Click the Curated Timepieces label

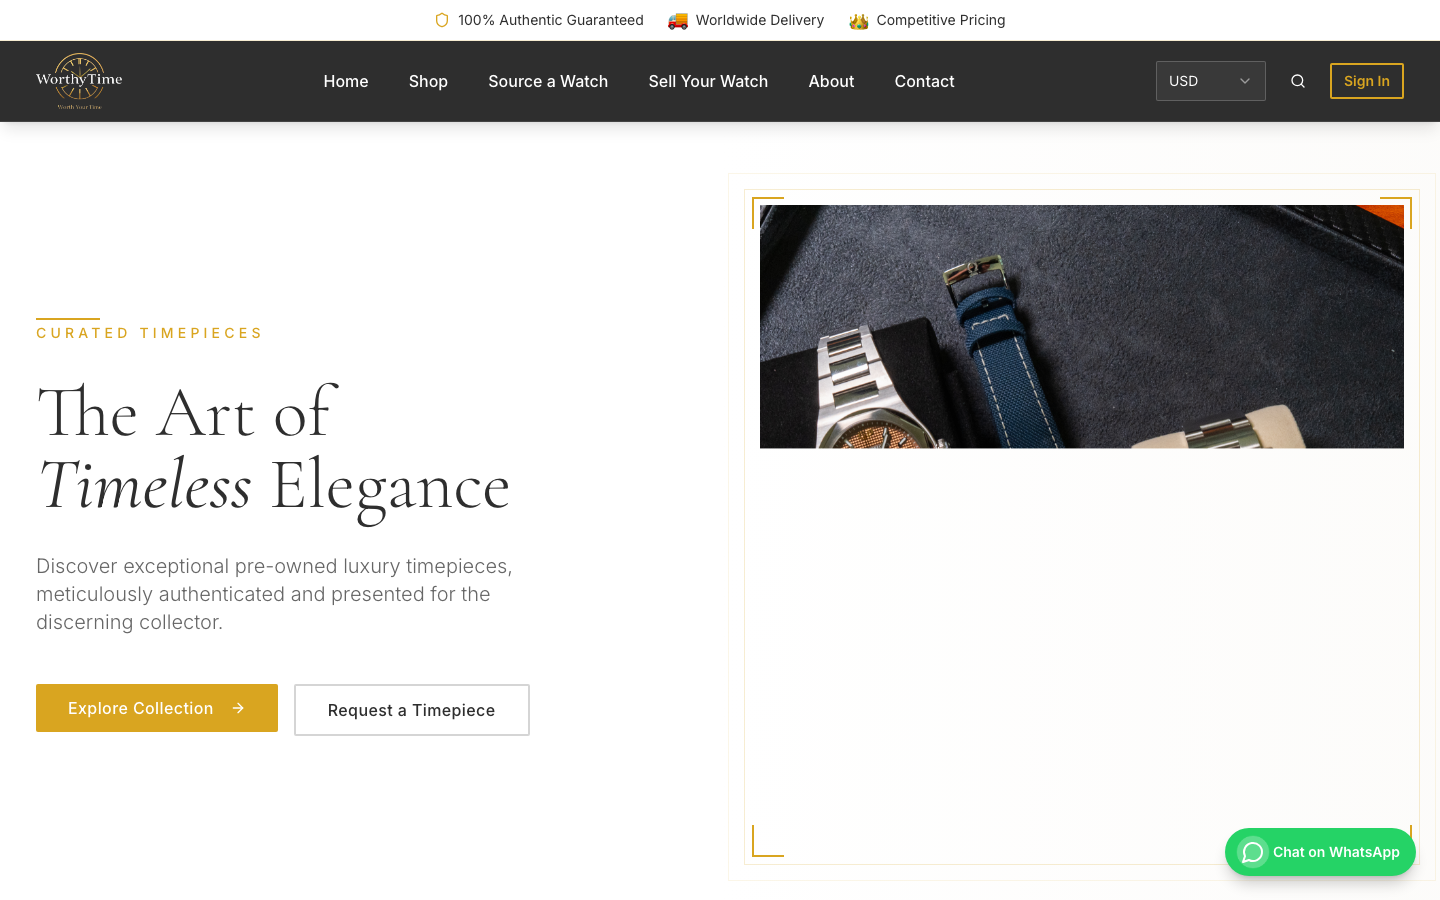point(150,333)
